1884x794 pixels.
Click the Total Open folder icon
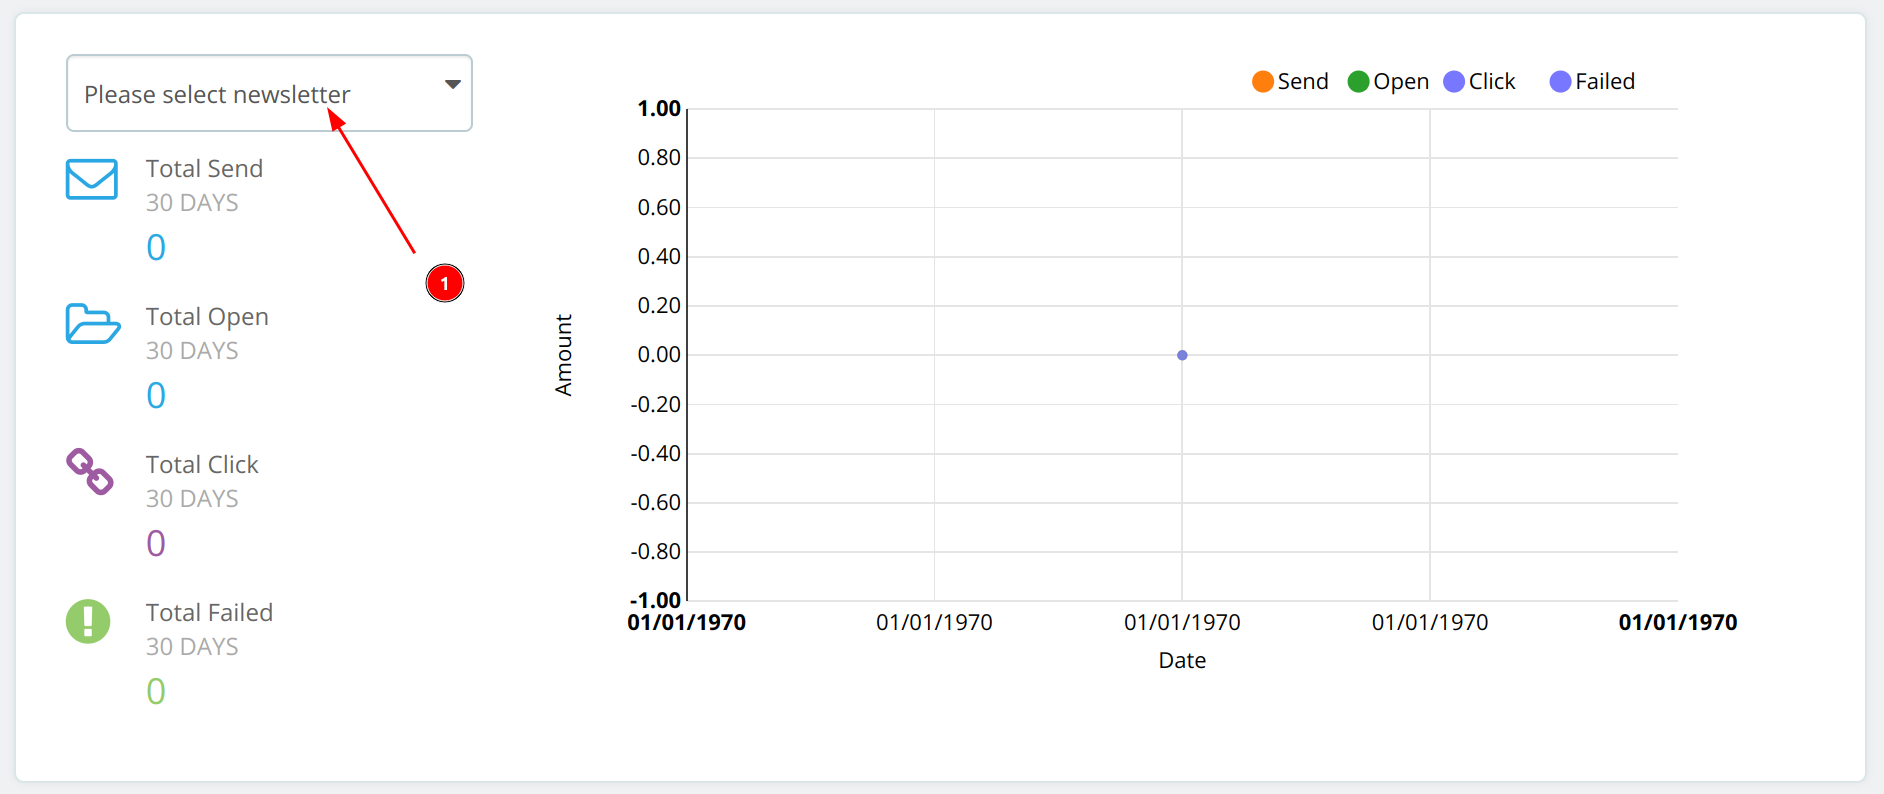pyautogui.click(x=92, y=324)
